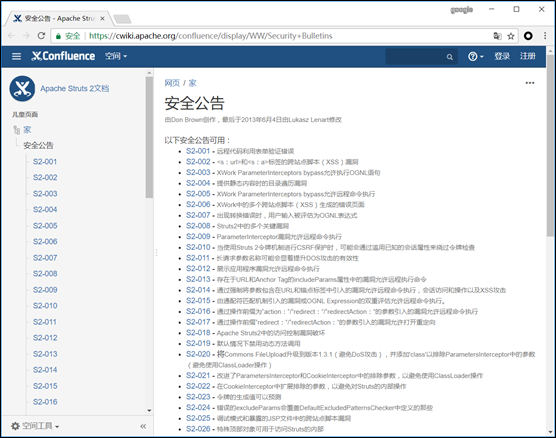Click the page tree icon next to 家

pos(17,130)
